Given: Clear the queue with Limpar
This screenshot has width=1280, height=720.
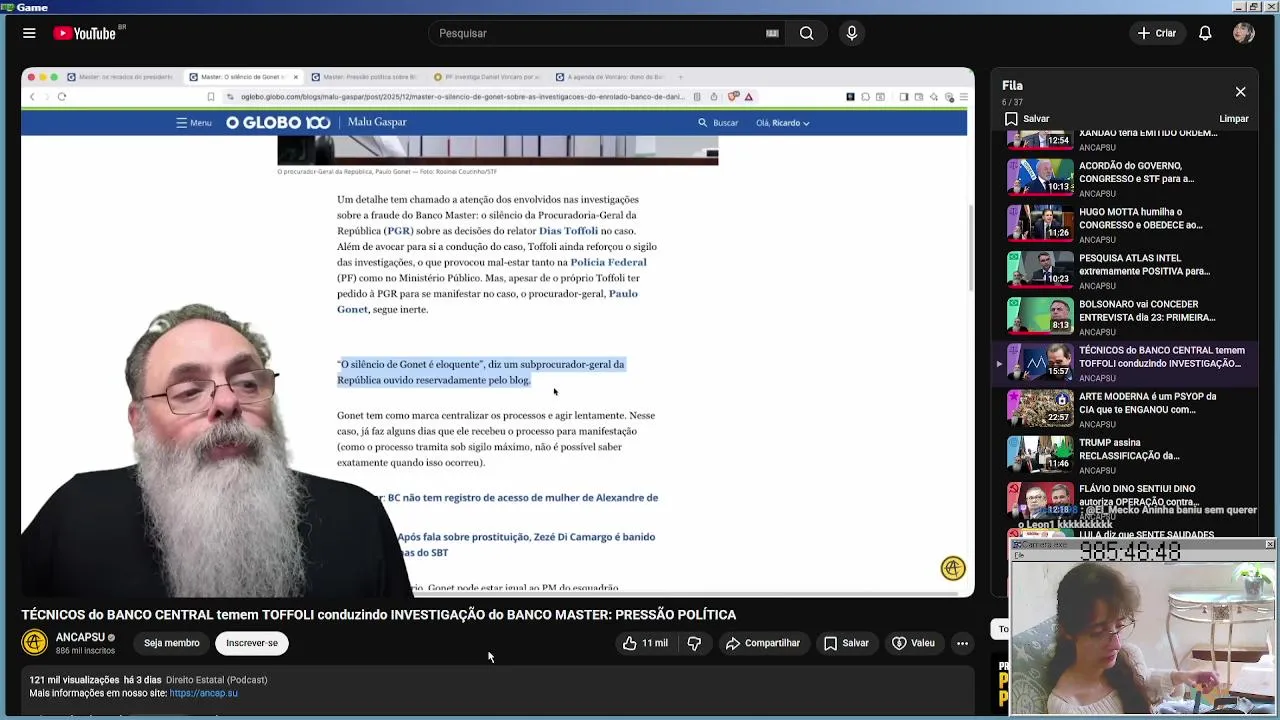Looking at the screenshot, I should point(1234,118).
